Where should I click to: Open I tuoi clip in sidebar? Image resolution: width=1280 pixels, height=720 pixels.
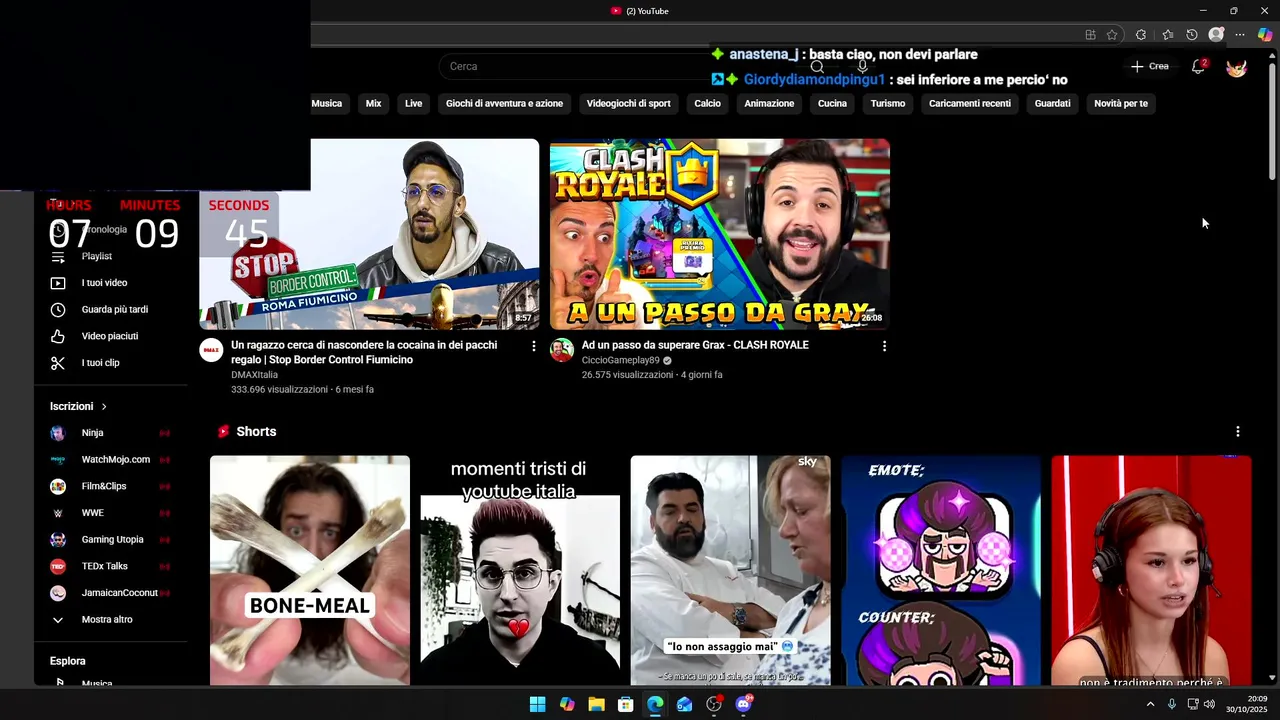point(110,363)
